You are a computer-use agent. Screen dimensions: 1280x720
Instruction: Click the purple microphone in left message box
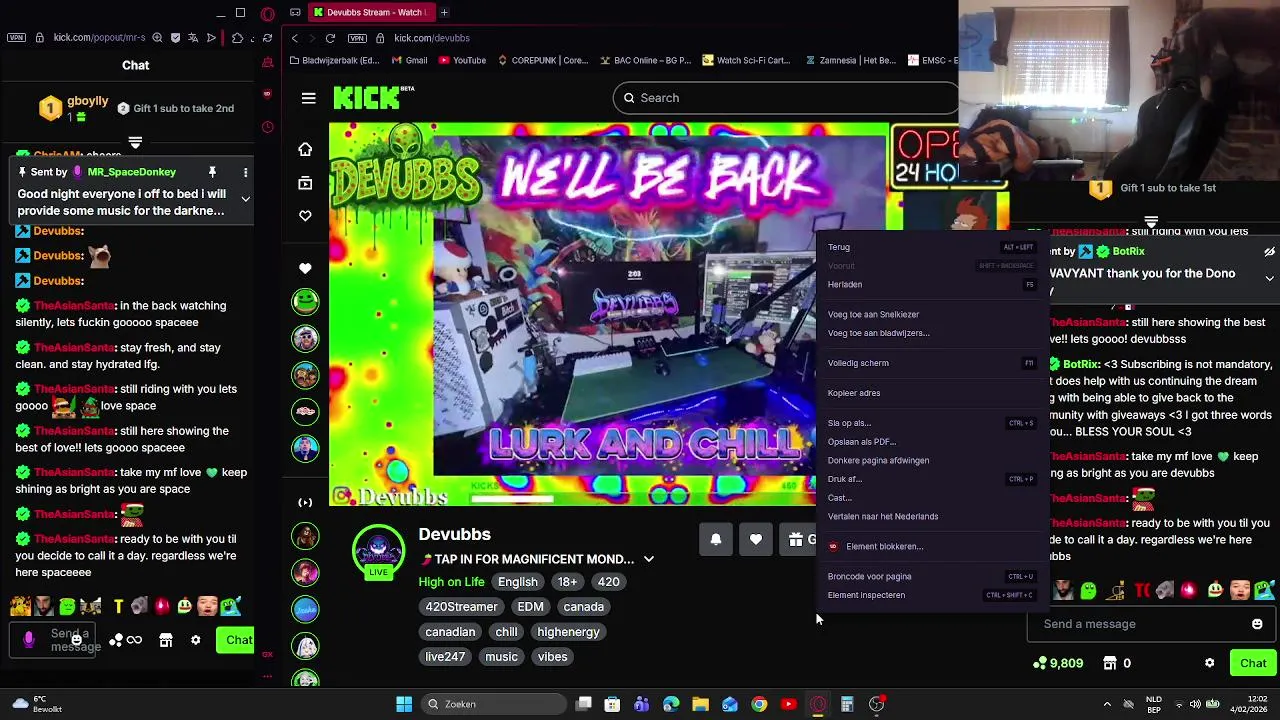(29, 640)
